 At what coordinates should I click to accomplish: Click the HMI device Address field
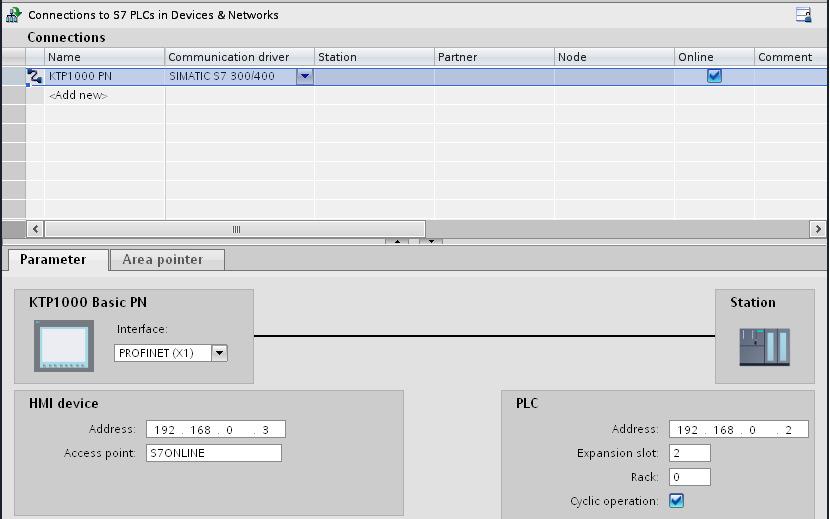tap(216, 429)
